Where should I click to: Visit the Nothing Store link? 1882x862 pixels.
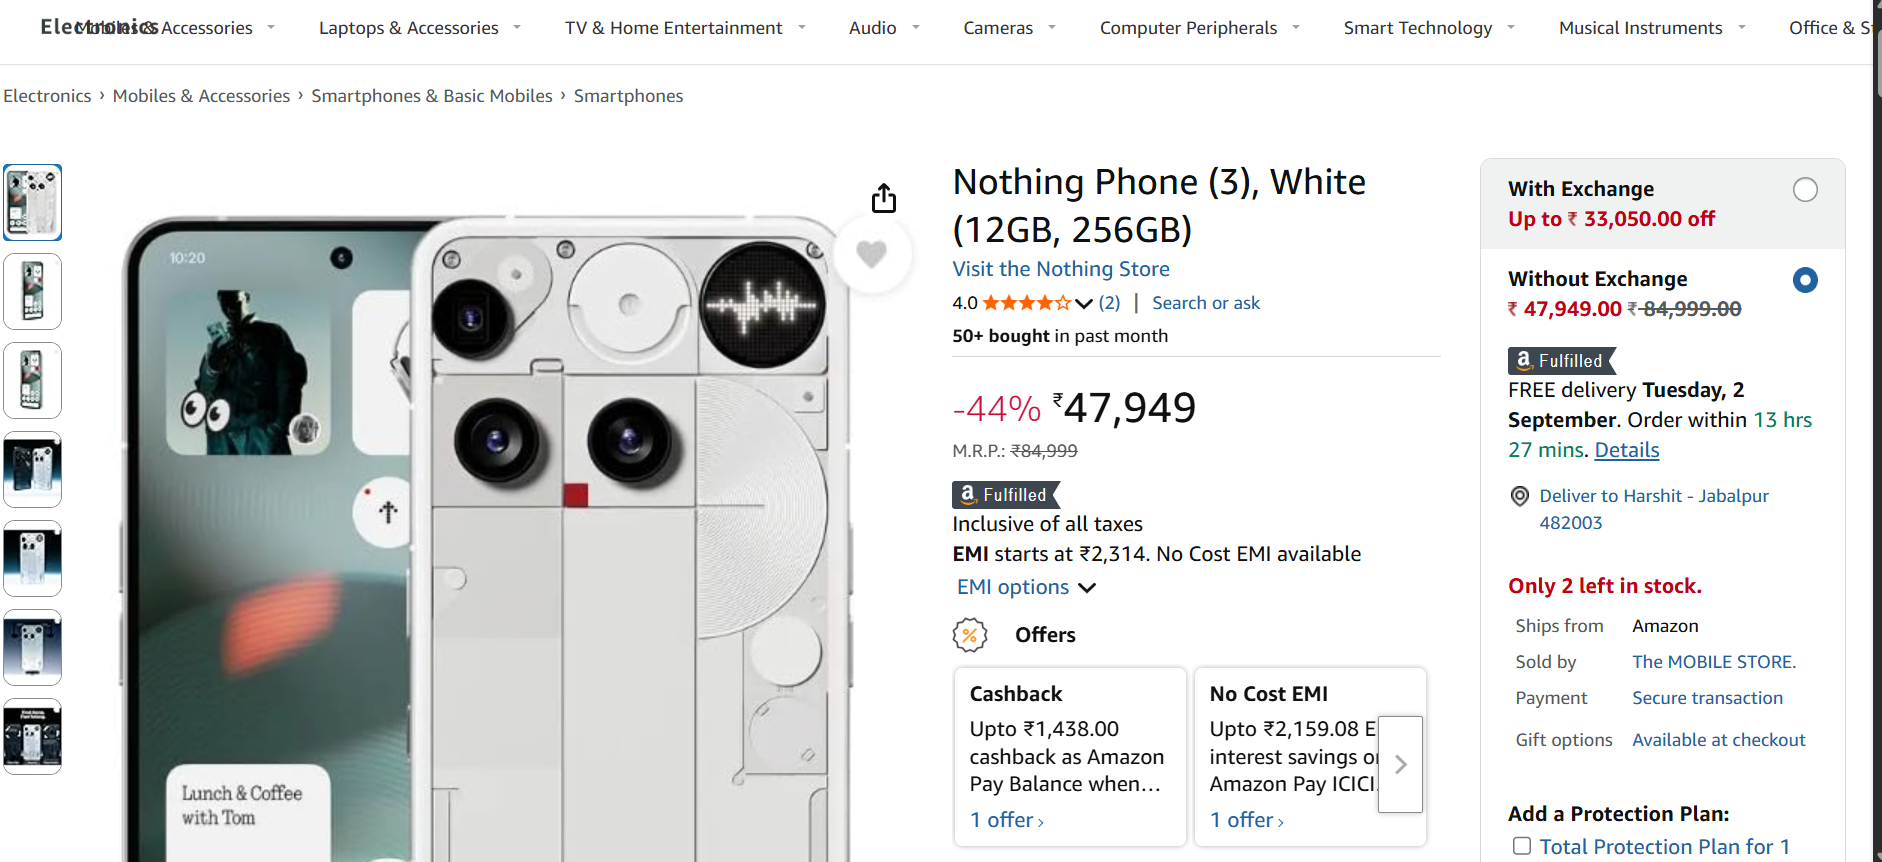point(1060,269)
